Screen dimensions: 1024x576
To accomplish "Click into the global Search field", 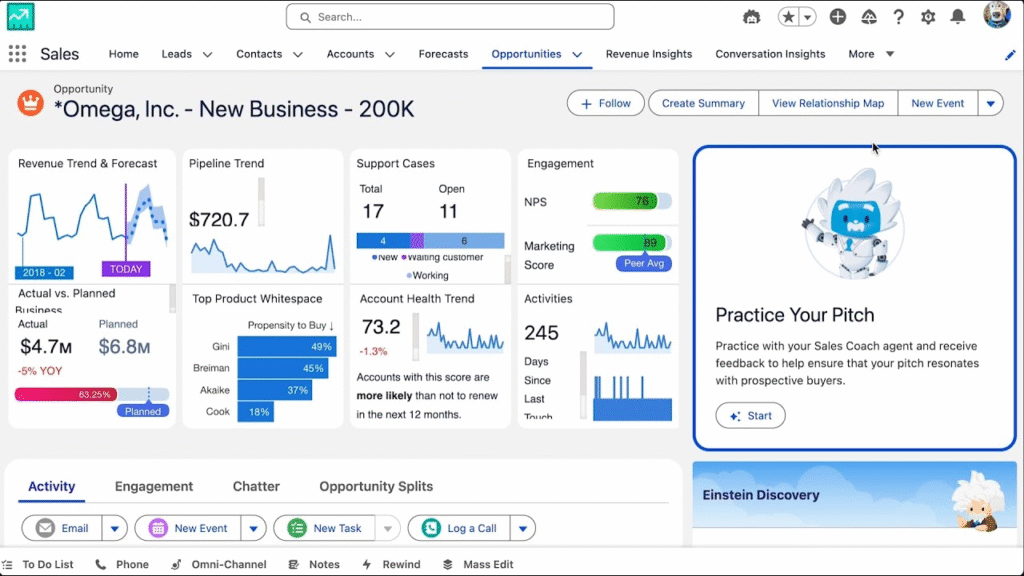I will pyautogui.click(x=450, y=17).
